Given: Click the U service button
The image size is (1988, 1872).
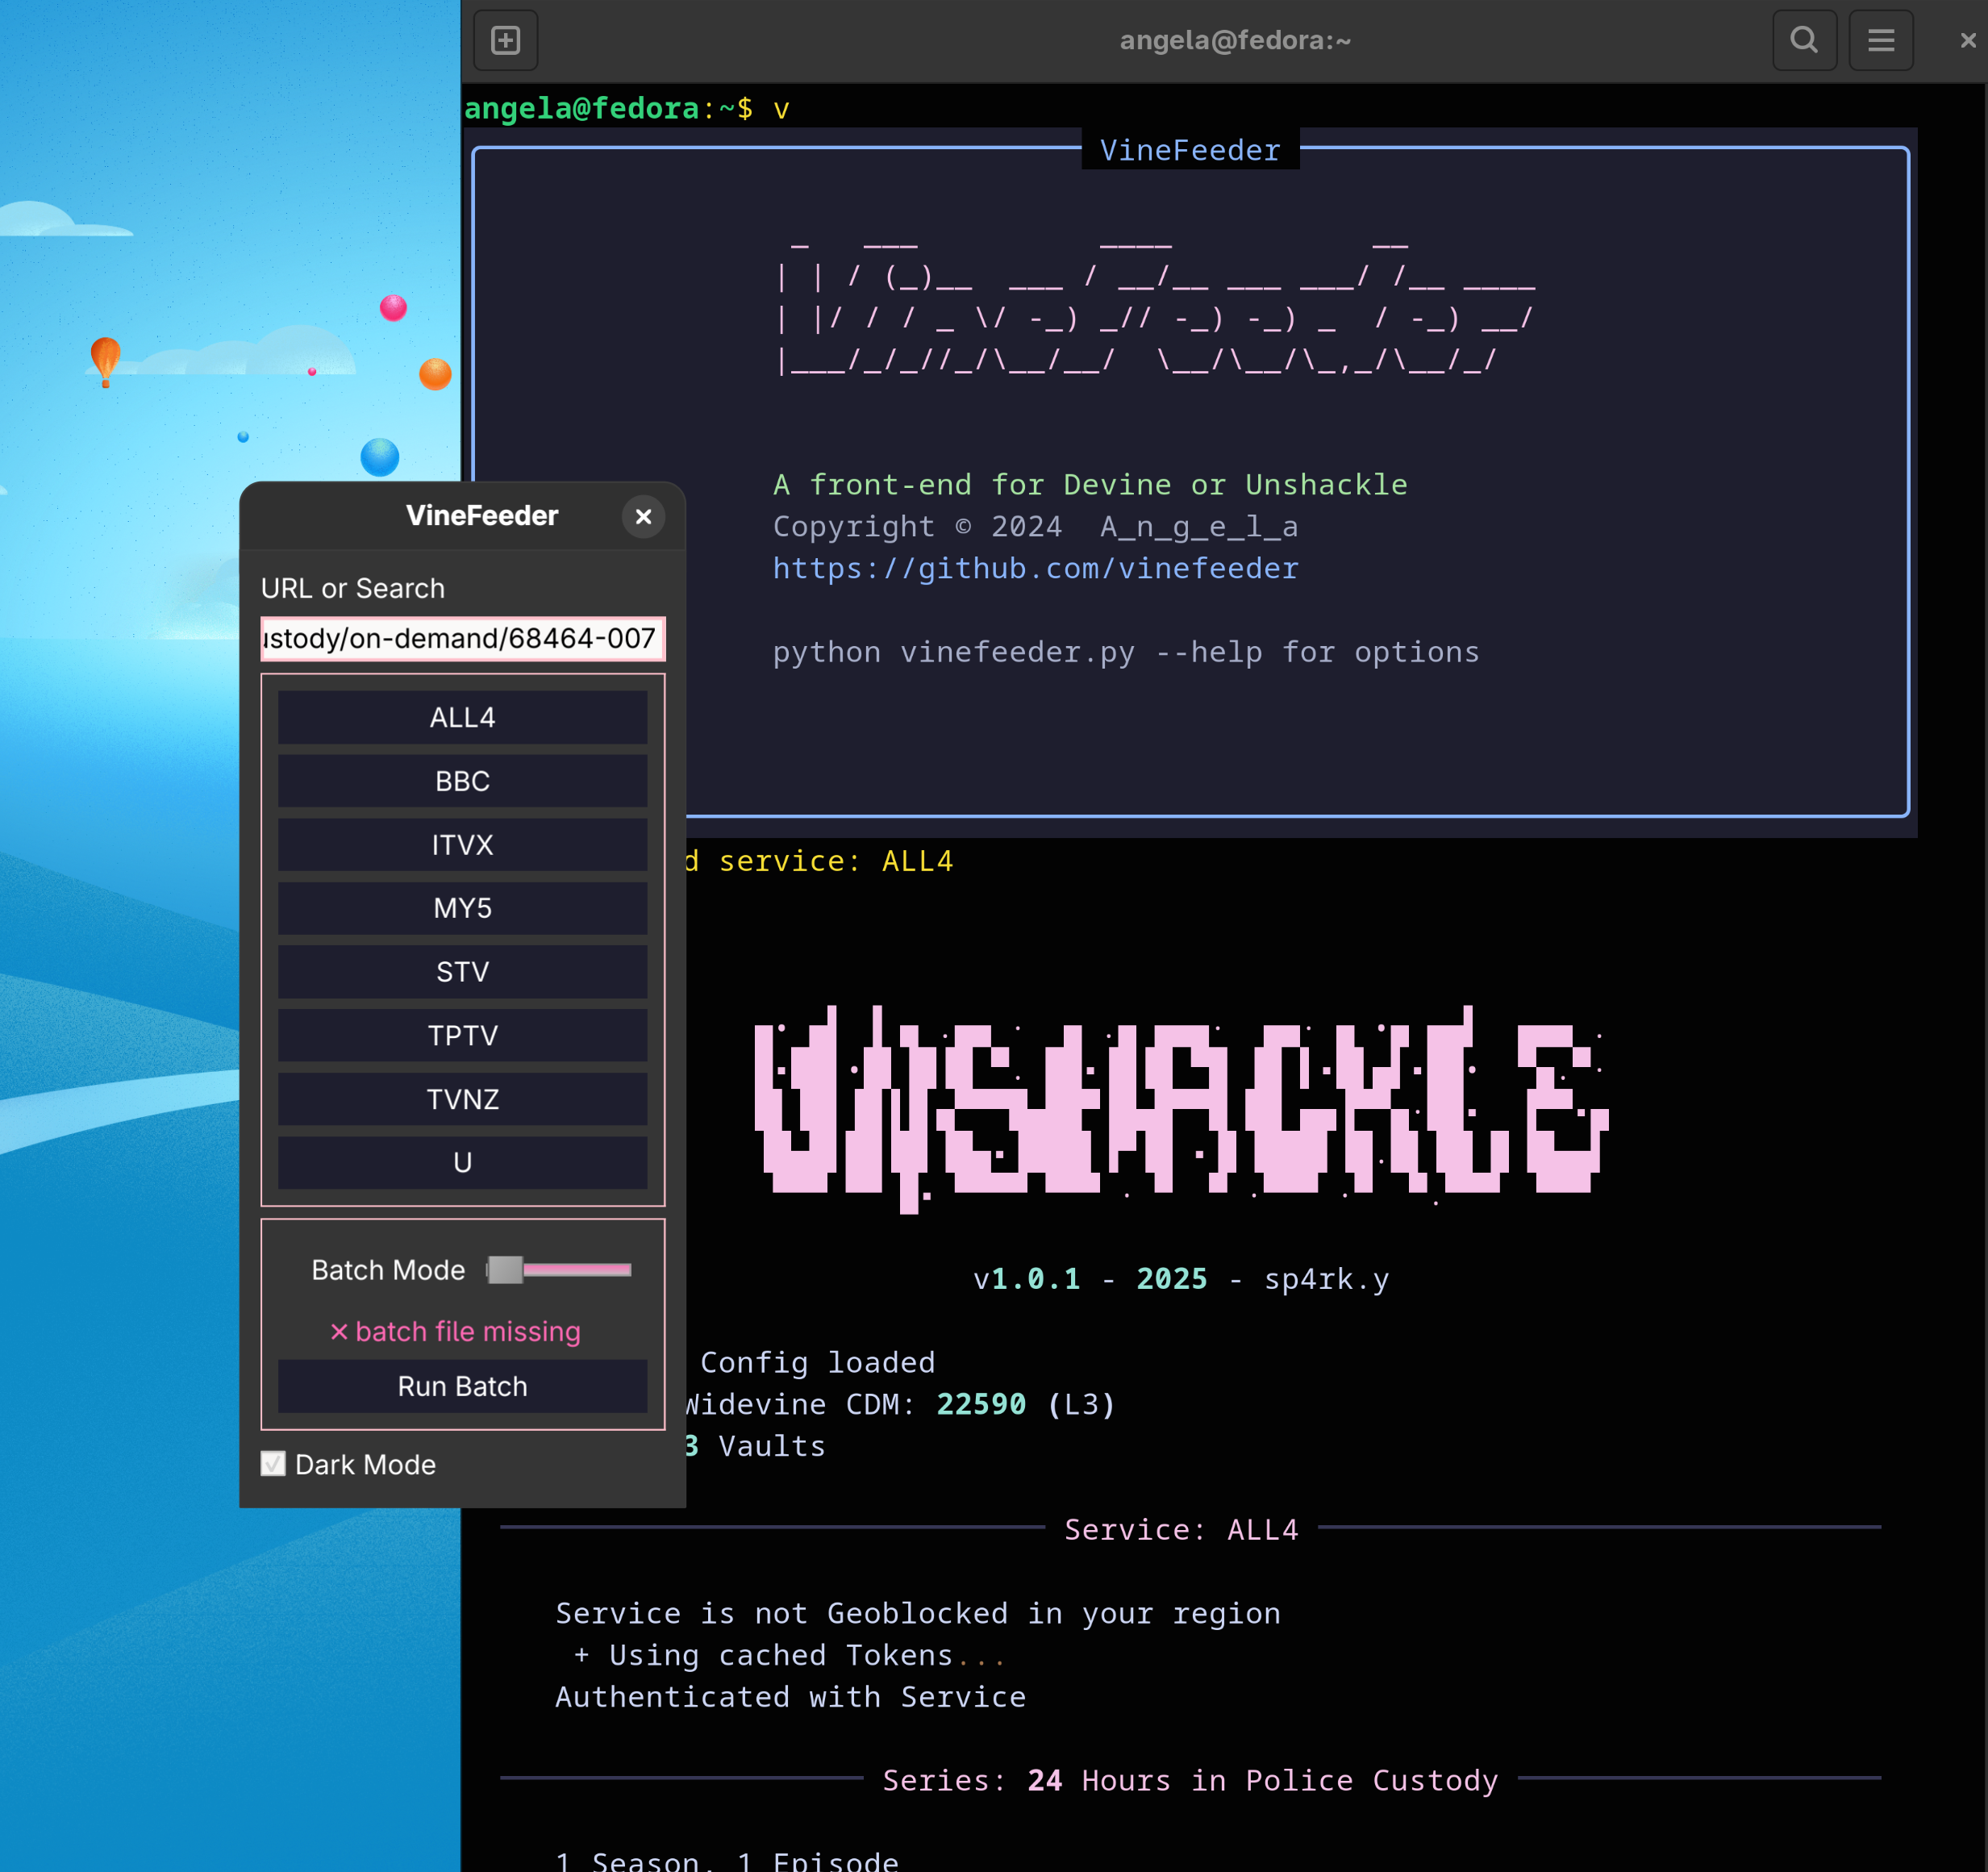Looking at the screenshot, I should click(462, 1162).
